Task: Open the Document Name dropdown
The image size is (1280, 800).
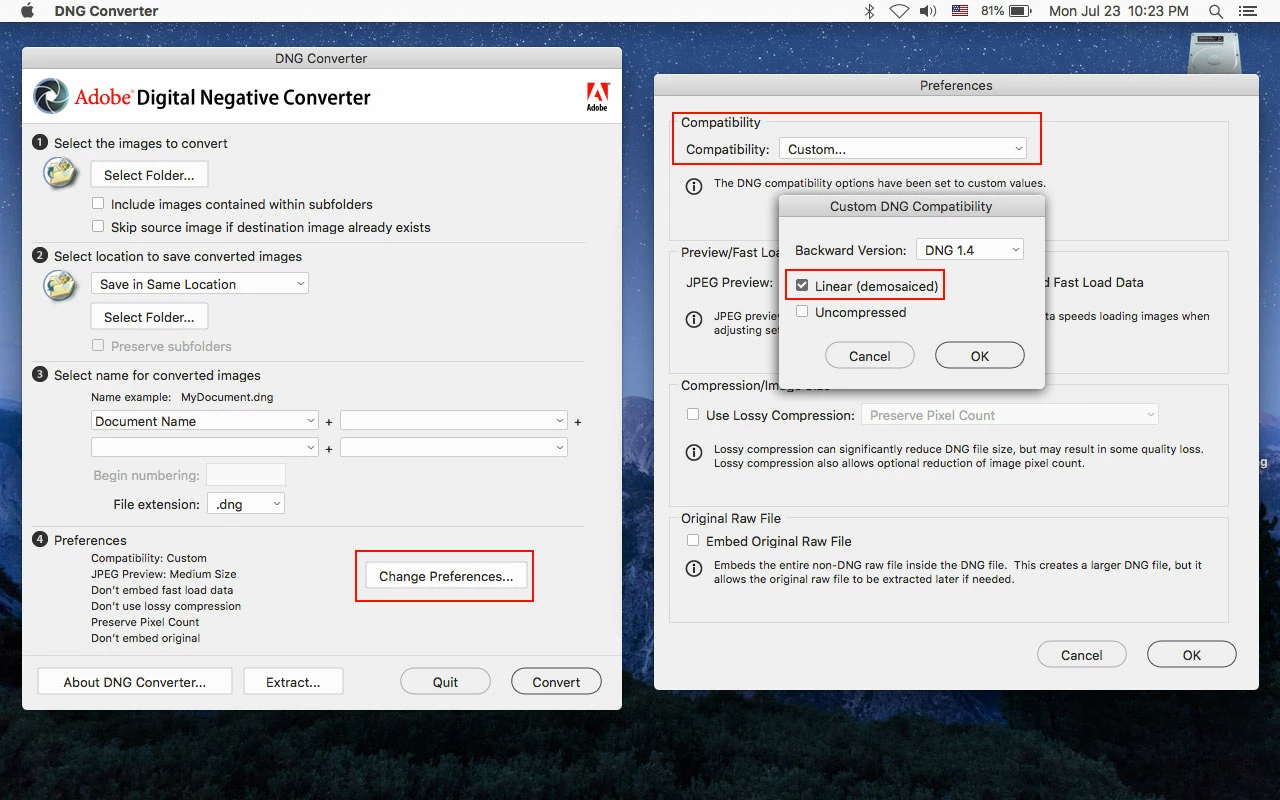Action: (x=205, y=421)
